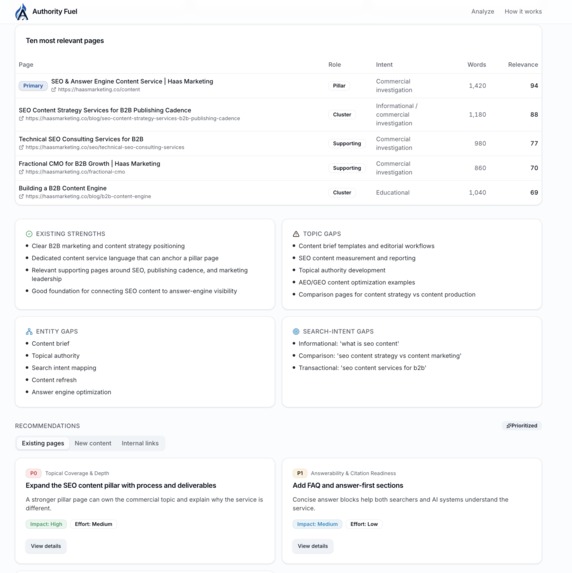This screenshot has width=572, height=573.
Task: Open Fractional CMO for B2B Growth page title
Action: pyautogui.click(x=89, y=164)
